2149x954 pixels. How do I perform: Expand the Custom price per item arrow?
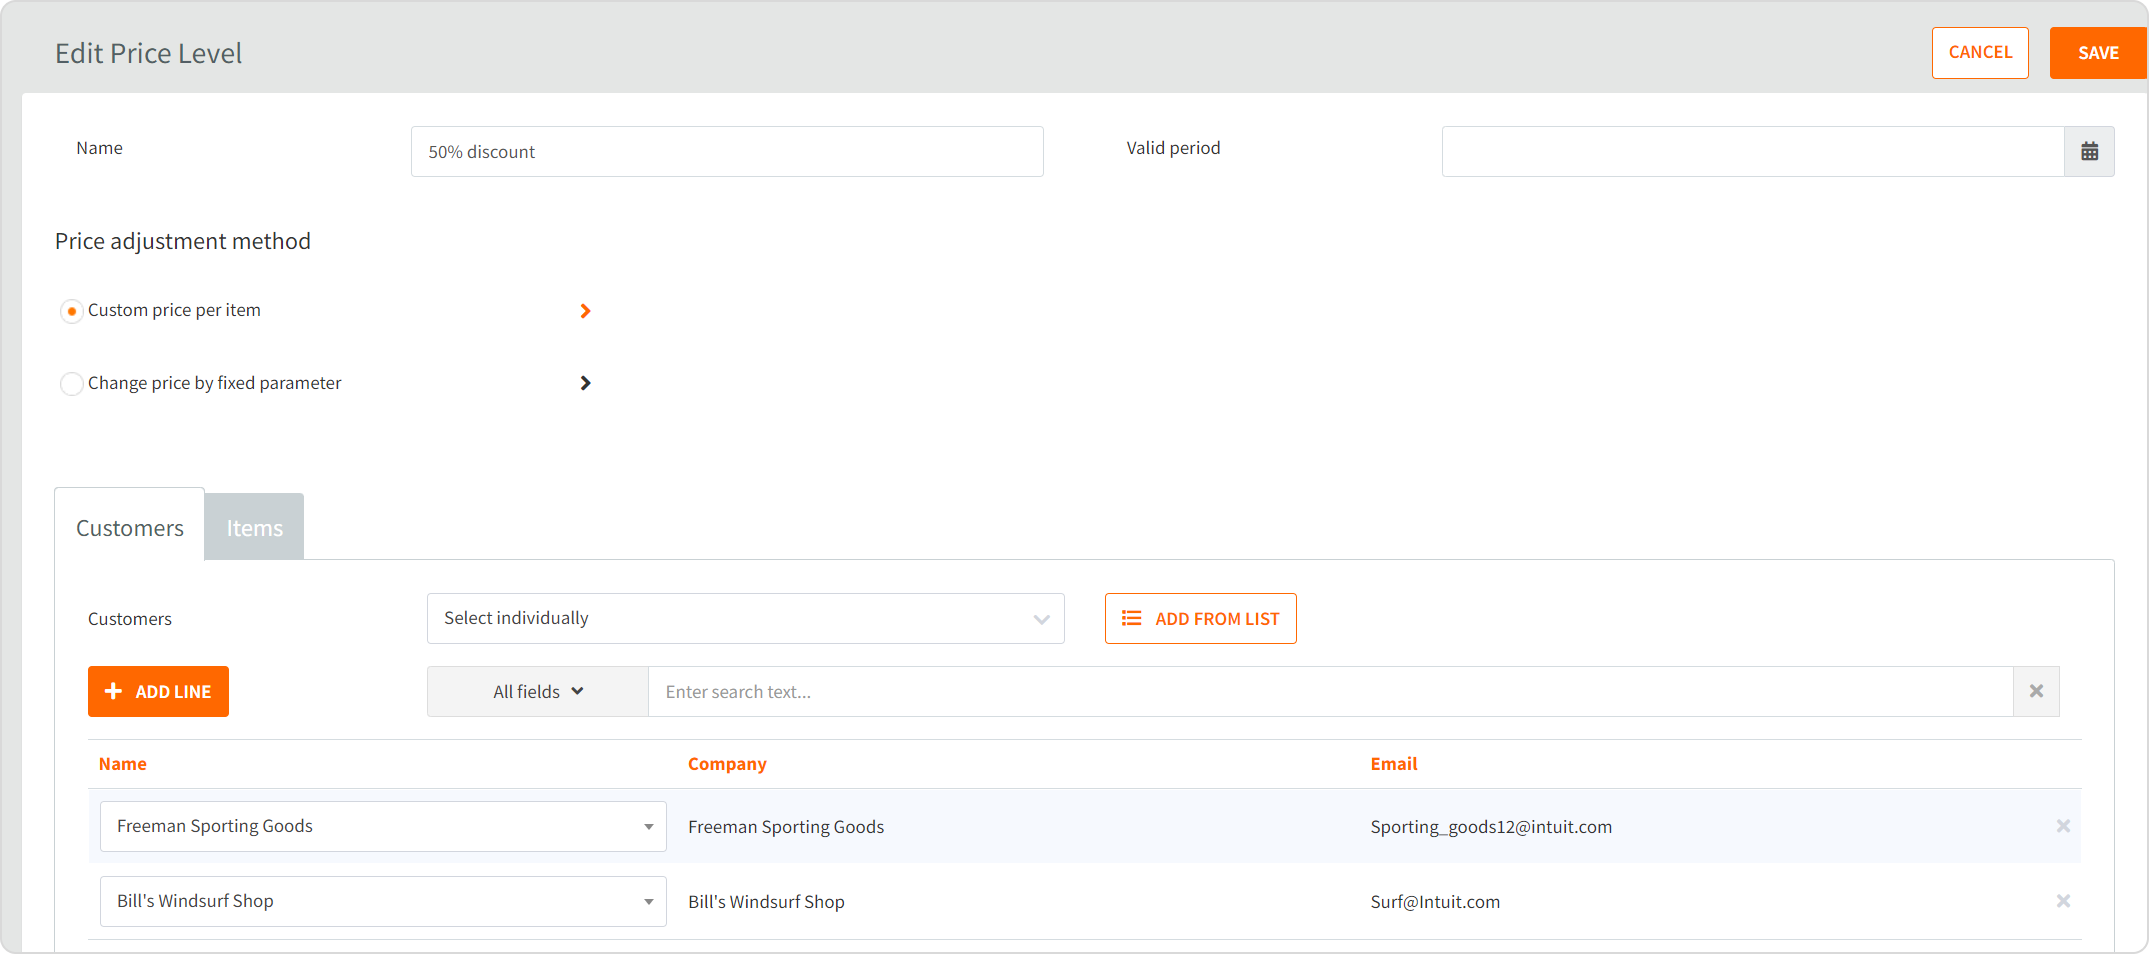tap(585, 311)
